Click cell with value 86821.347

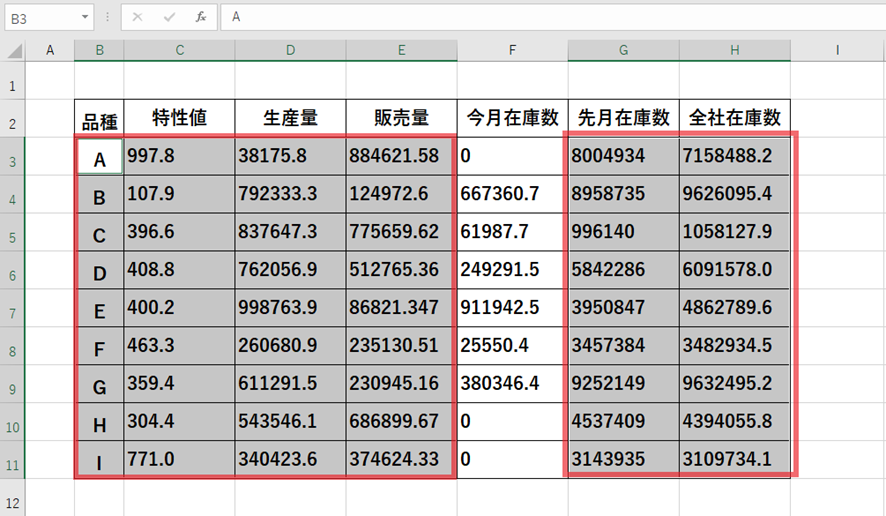tap(401, 308)
